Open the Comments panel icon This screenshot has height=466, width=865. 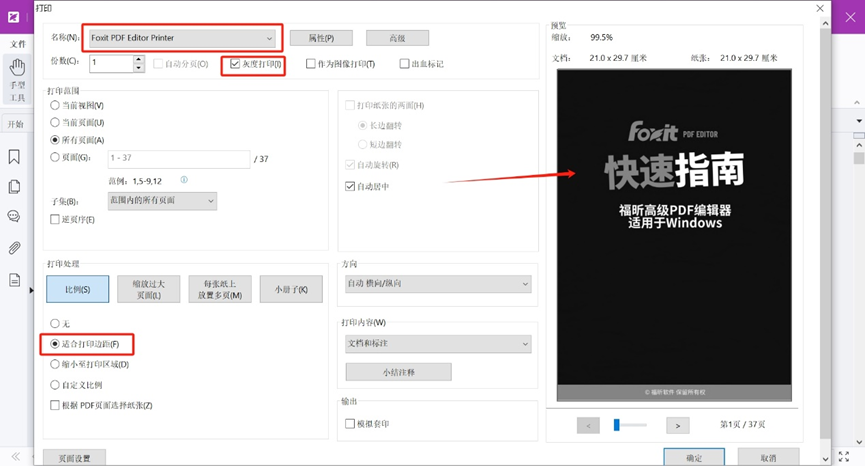coord(14,216)
